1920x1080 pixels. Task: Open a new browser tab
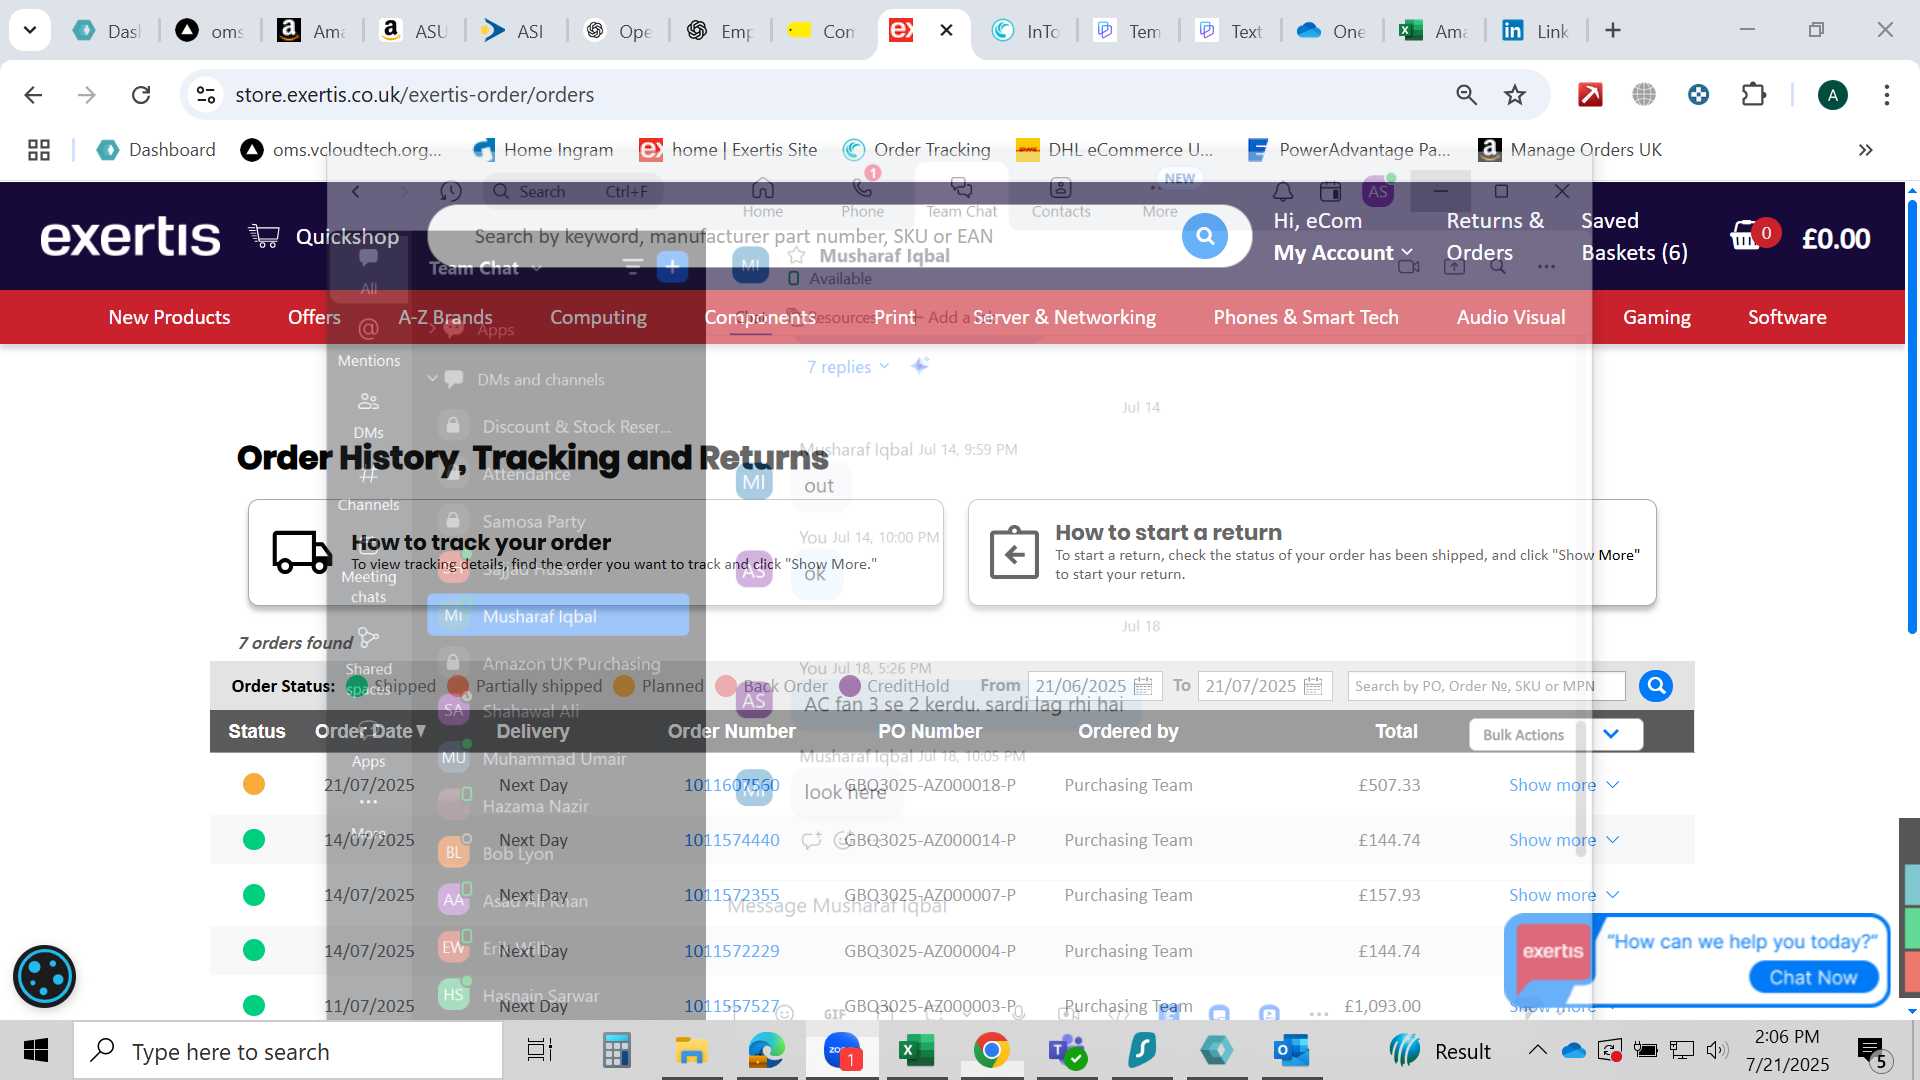(1612, 31)
